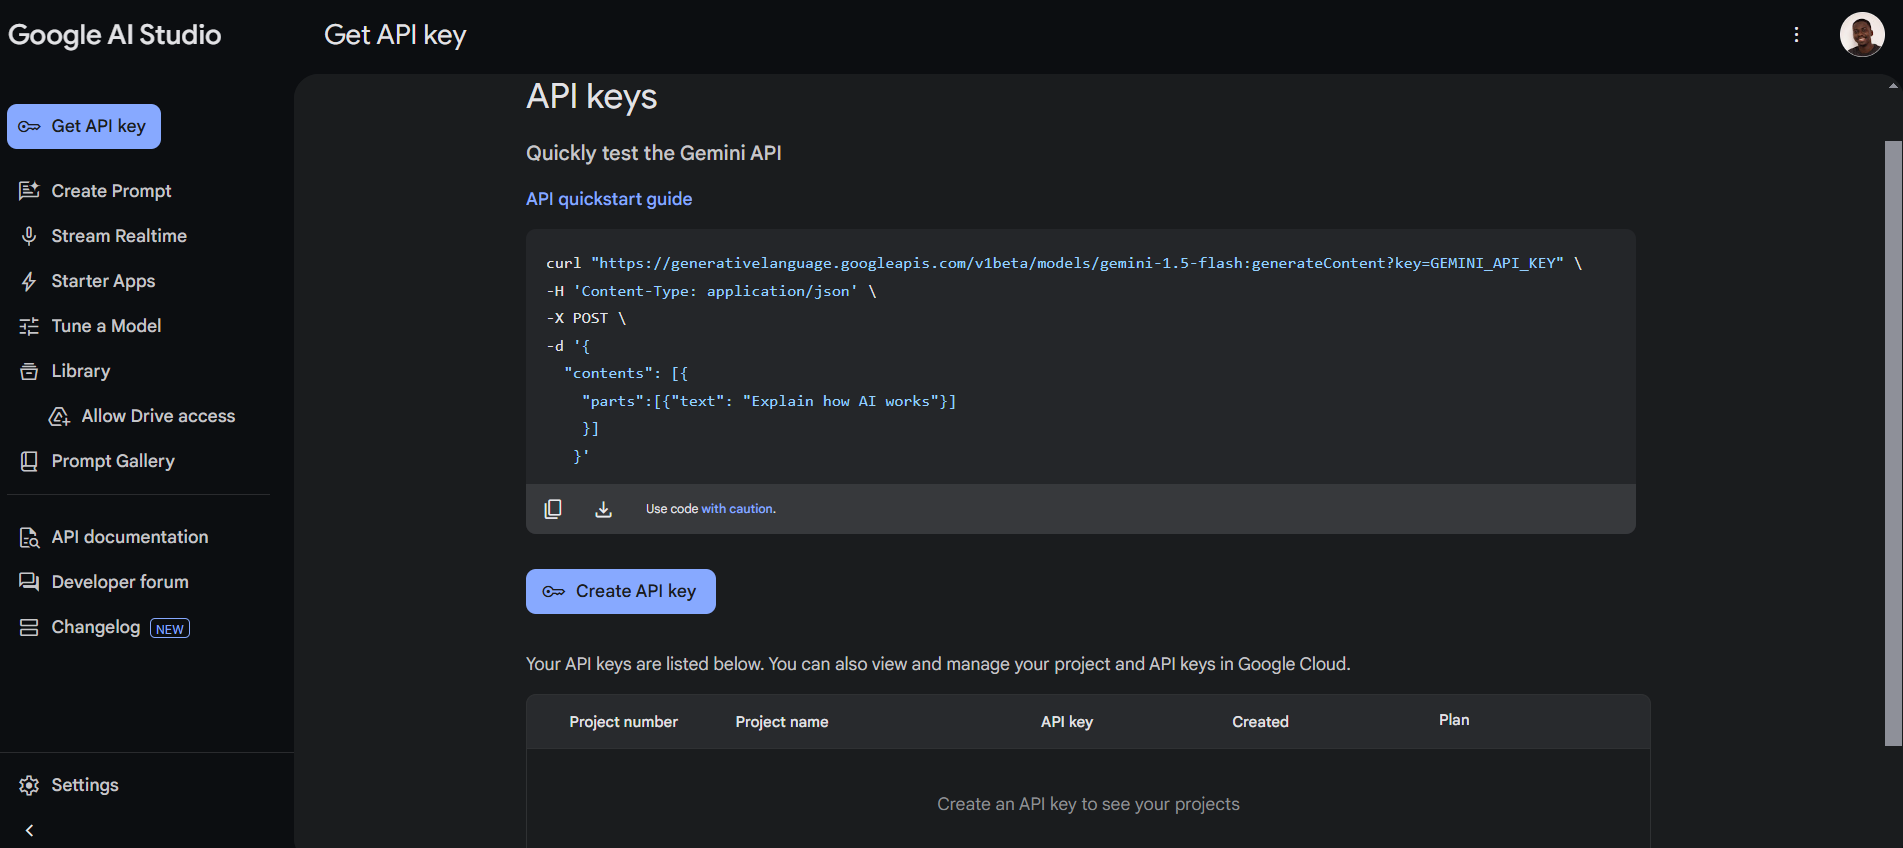Viewport: 1903px width, 848px height.
Task: Go to Stream Realtime
Action: pos(119,236)
